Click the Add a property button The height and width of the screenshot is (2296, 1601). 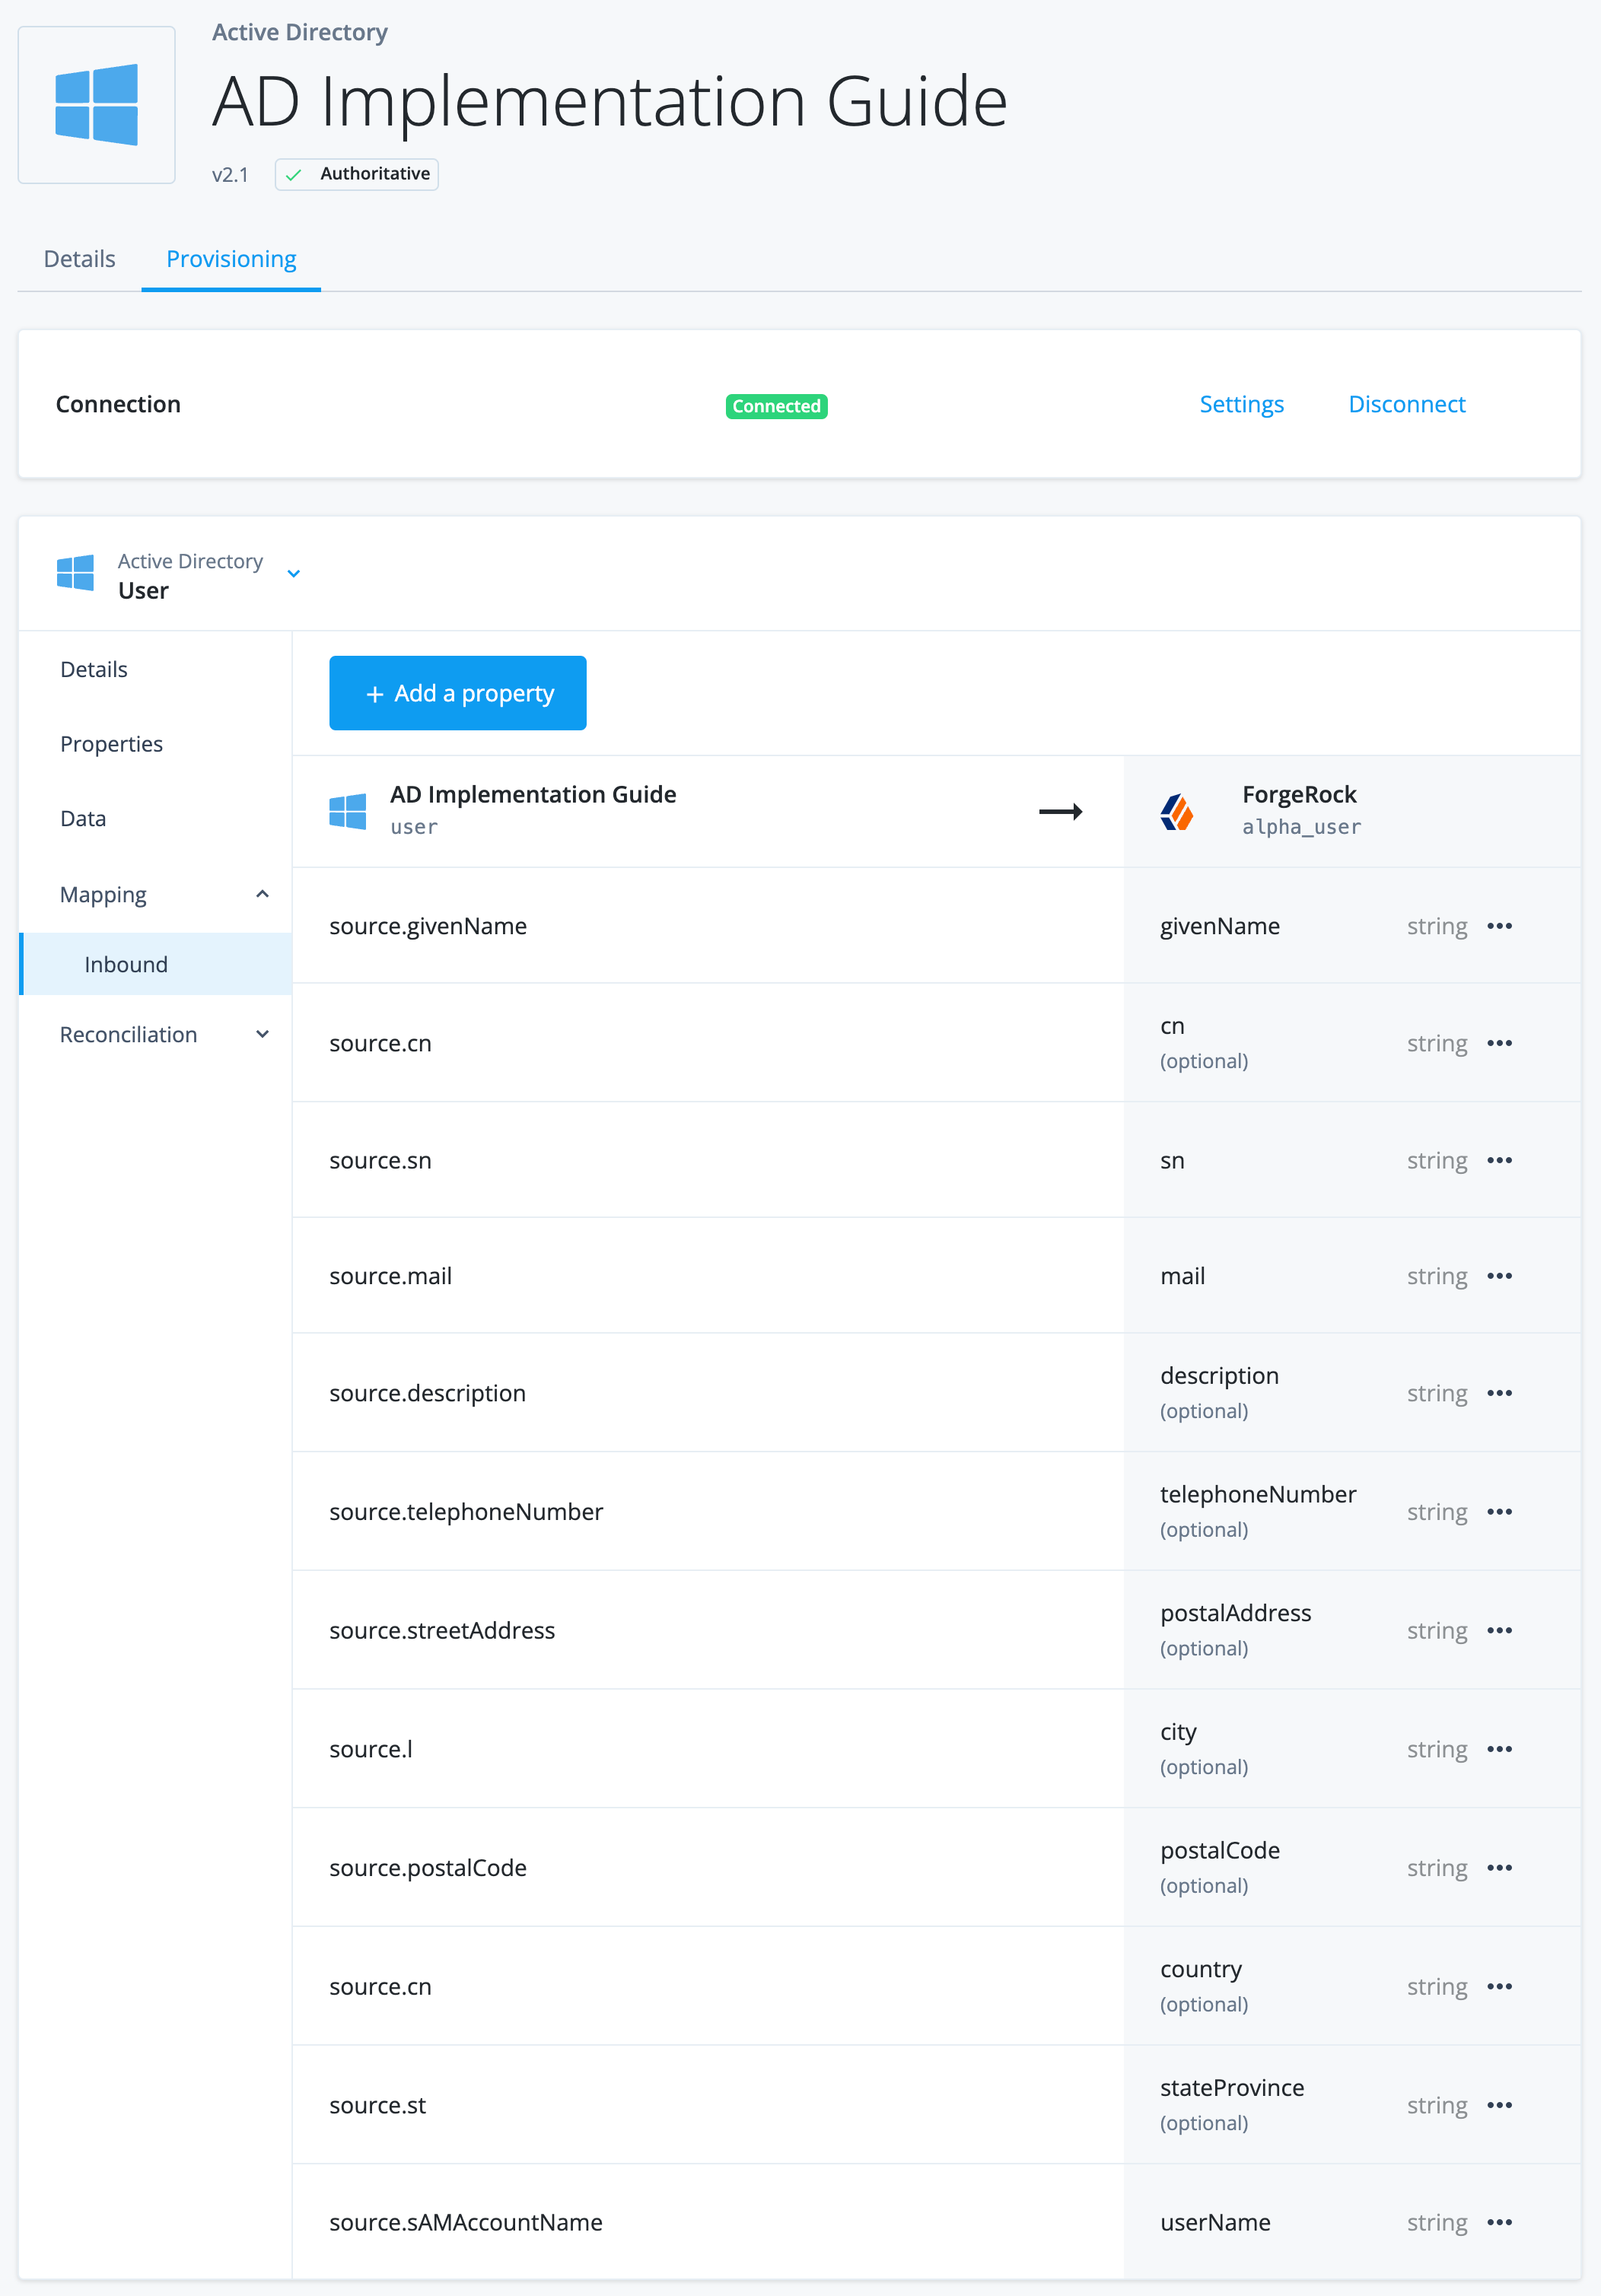click(457, 692)
